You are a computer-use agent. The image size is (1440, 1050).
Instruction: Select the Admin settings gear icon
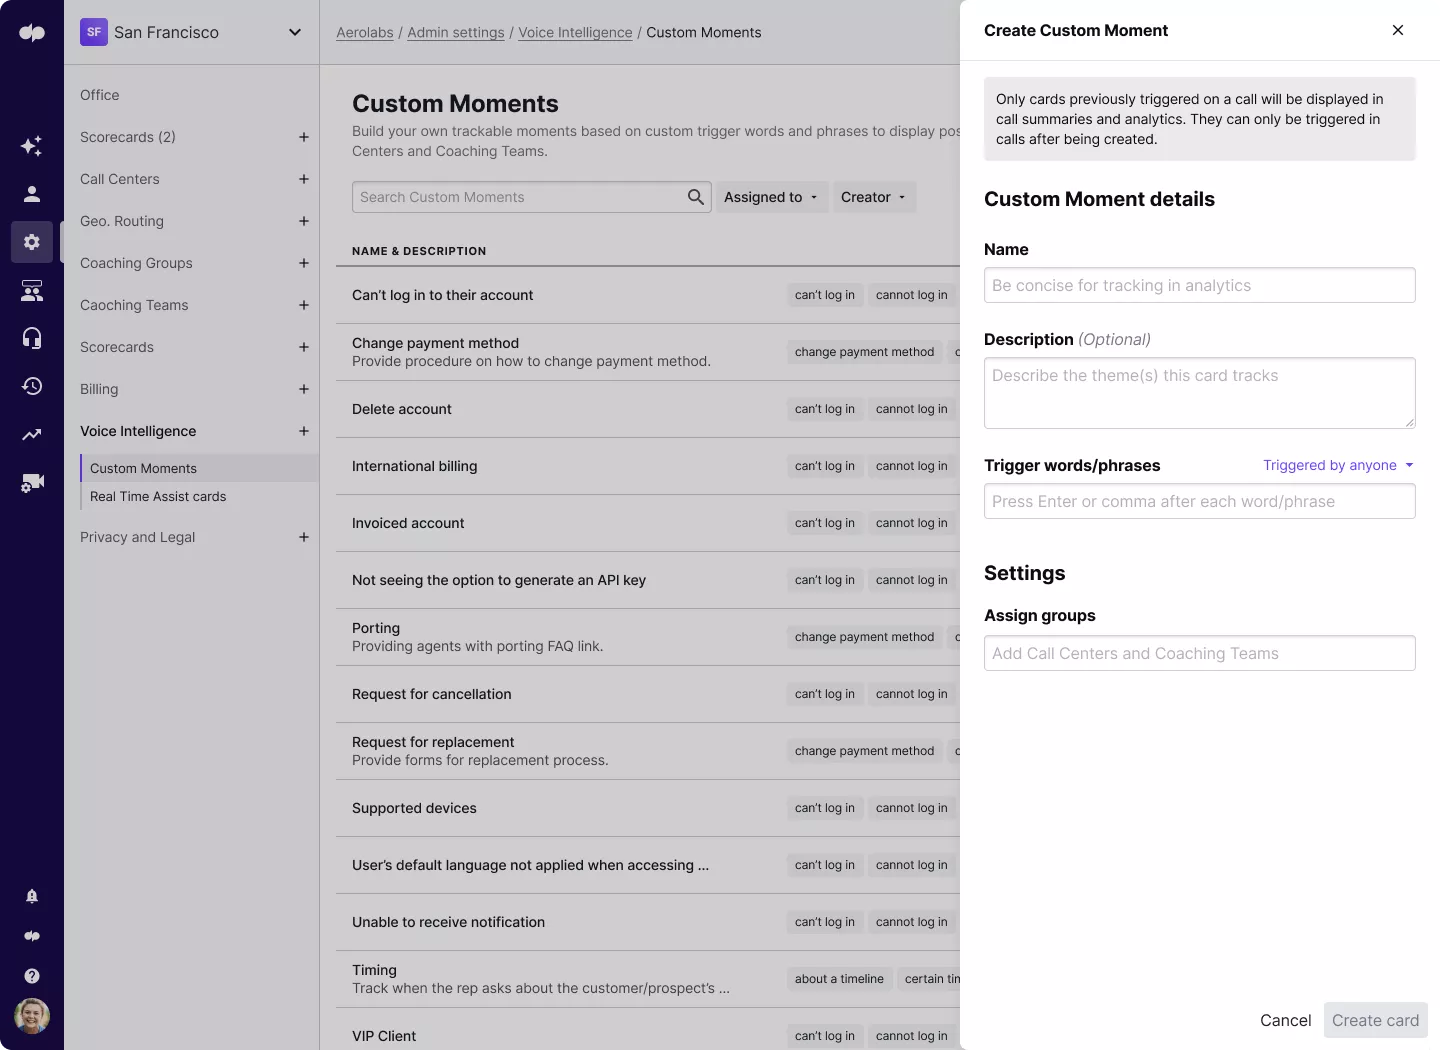(x=32, y=242)
